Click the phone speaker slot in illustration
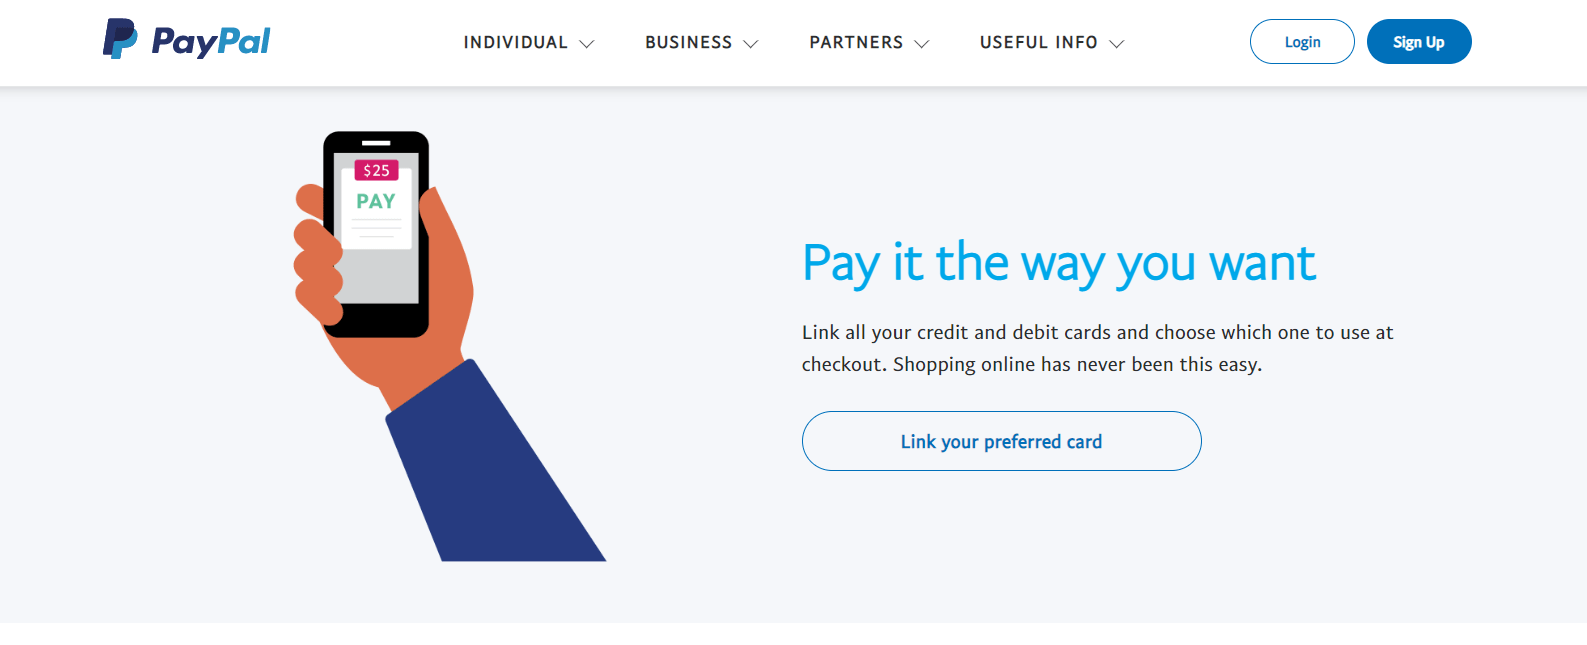The width and height of the screenshot is (1587, 645). [376, 143]
